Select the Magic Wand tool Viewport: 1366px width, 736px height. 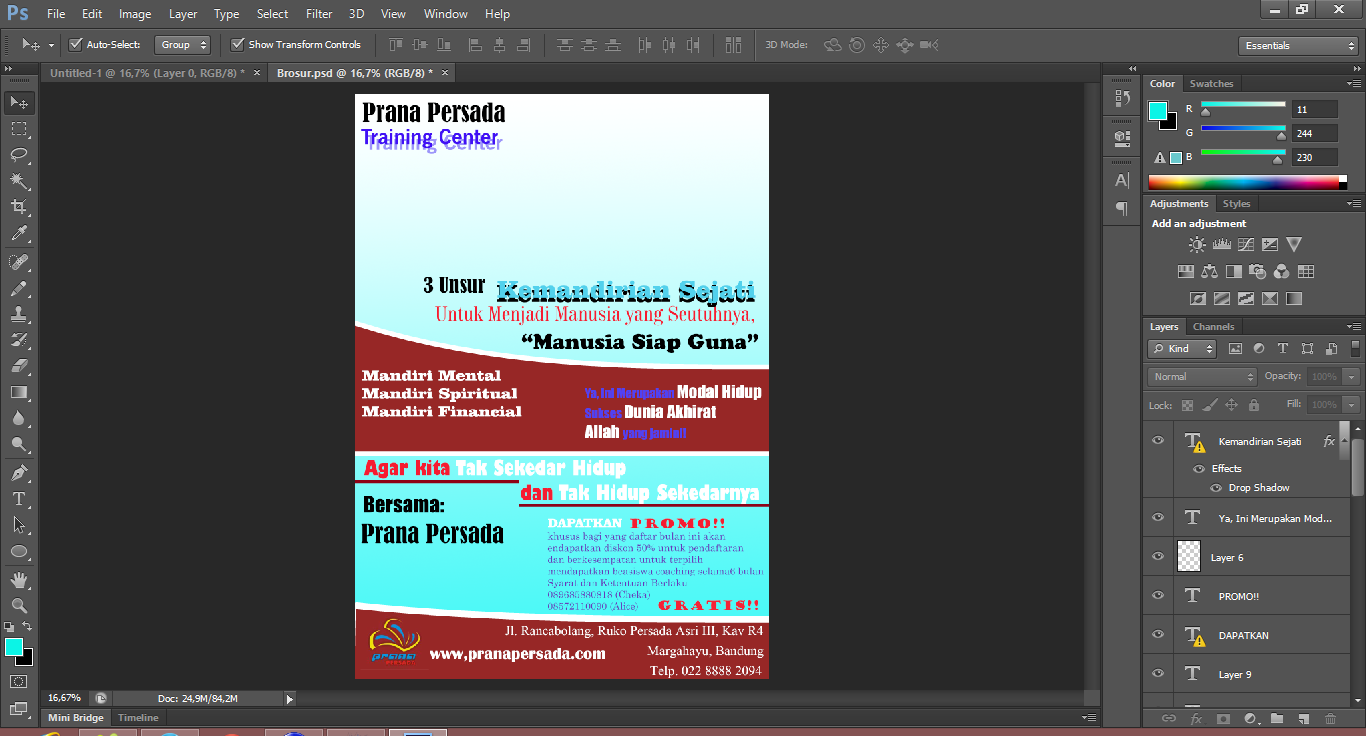tap(18, 181)
